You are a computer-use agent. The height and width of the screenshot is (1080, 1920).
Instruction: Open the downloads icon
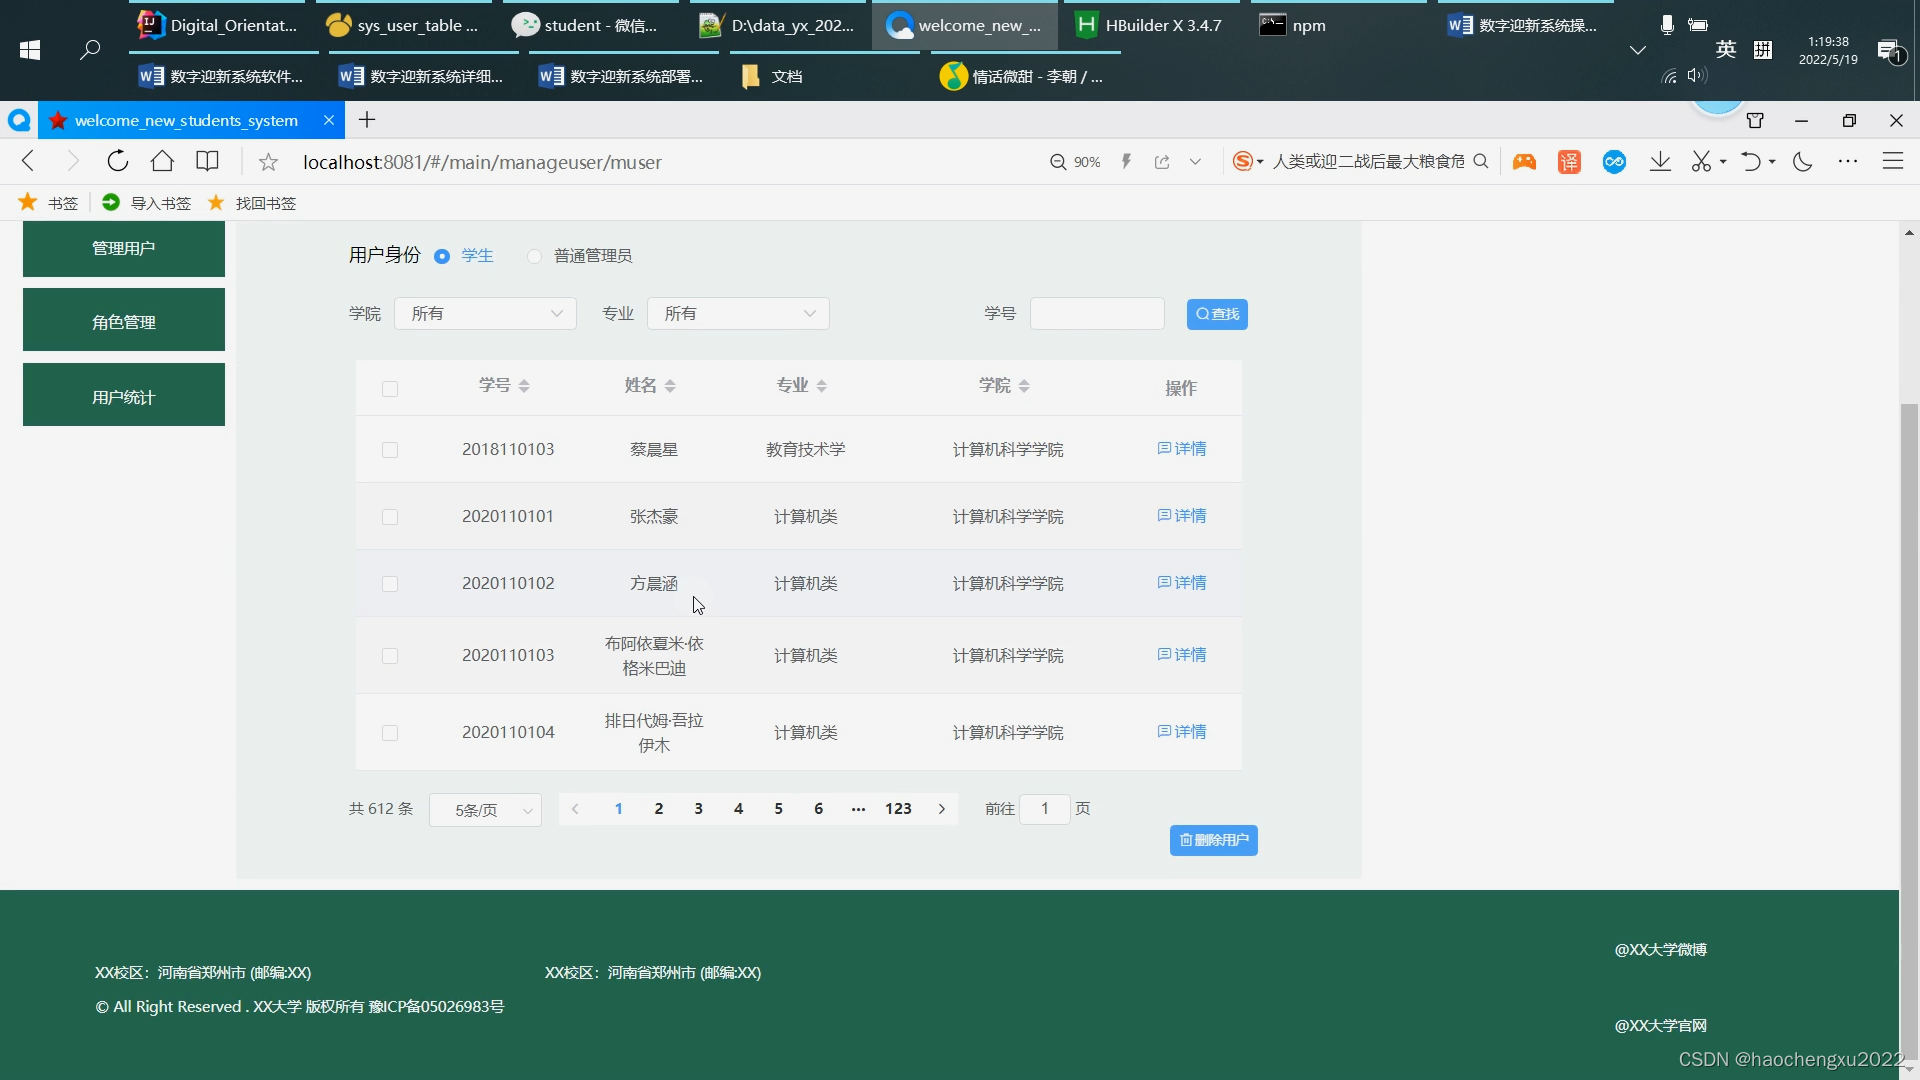tap(1660, 162)
